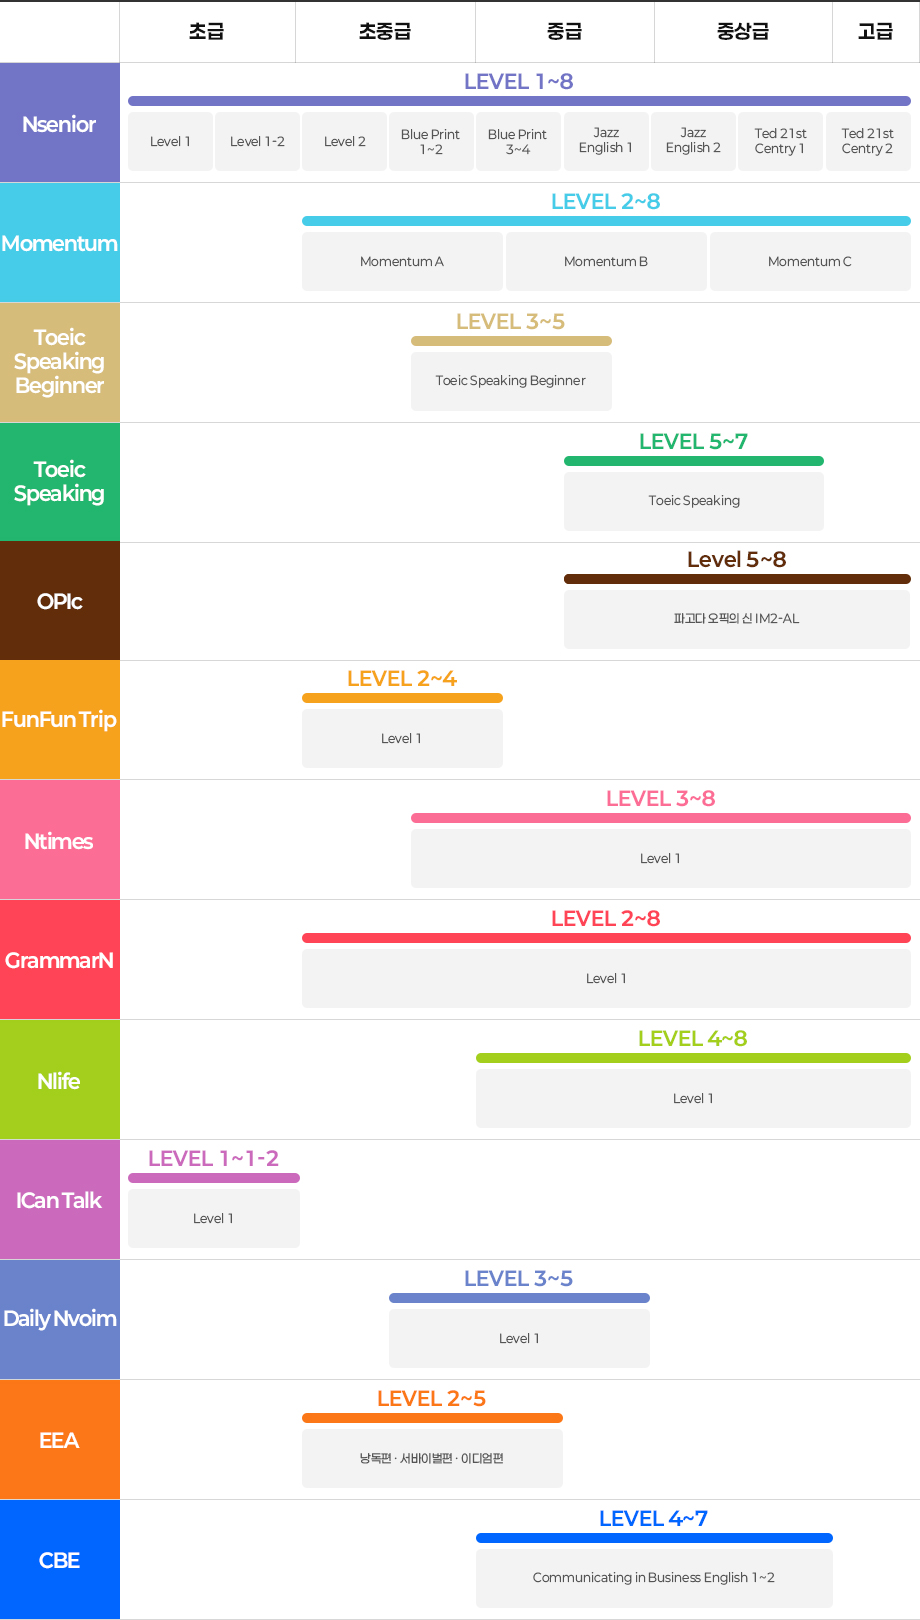The height and width of the screenshot is (1620, 920).
Task: Click the FunFun Trip Level 1 box
Action: pyautogui.click(x=402, y=738)
